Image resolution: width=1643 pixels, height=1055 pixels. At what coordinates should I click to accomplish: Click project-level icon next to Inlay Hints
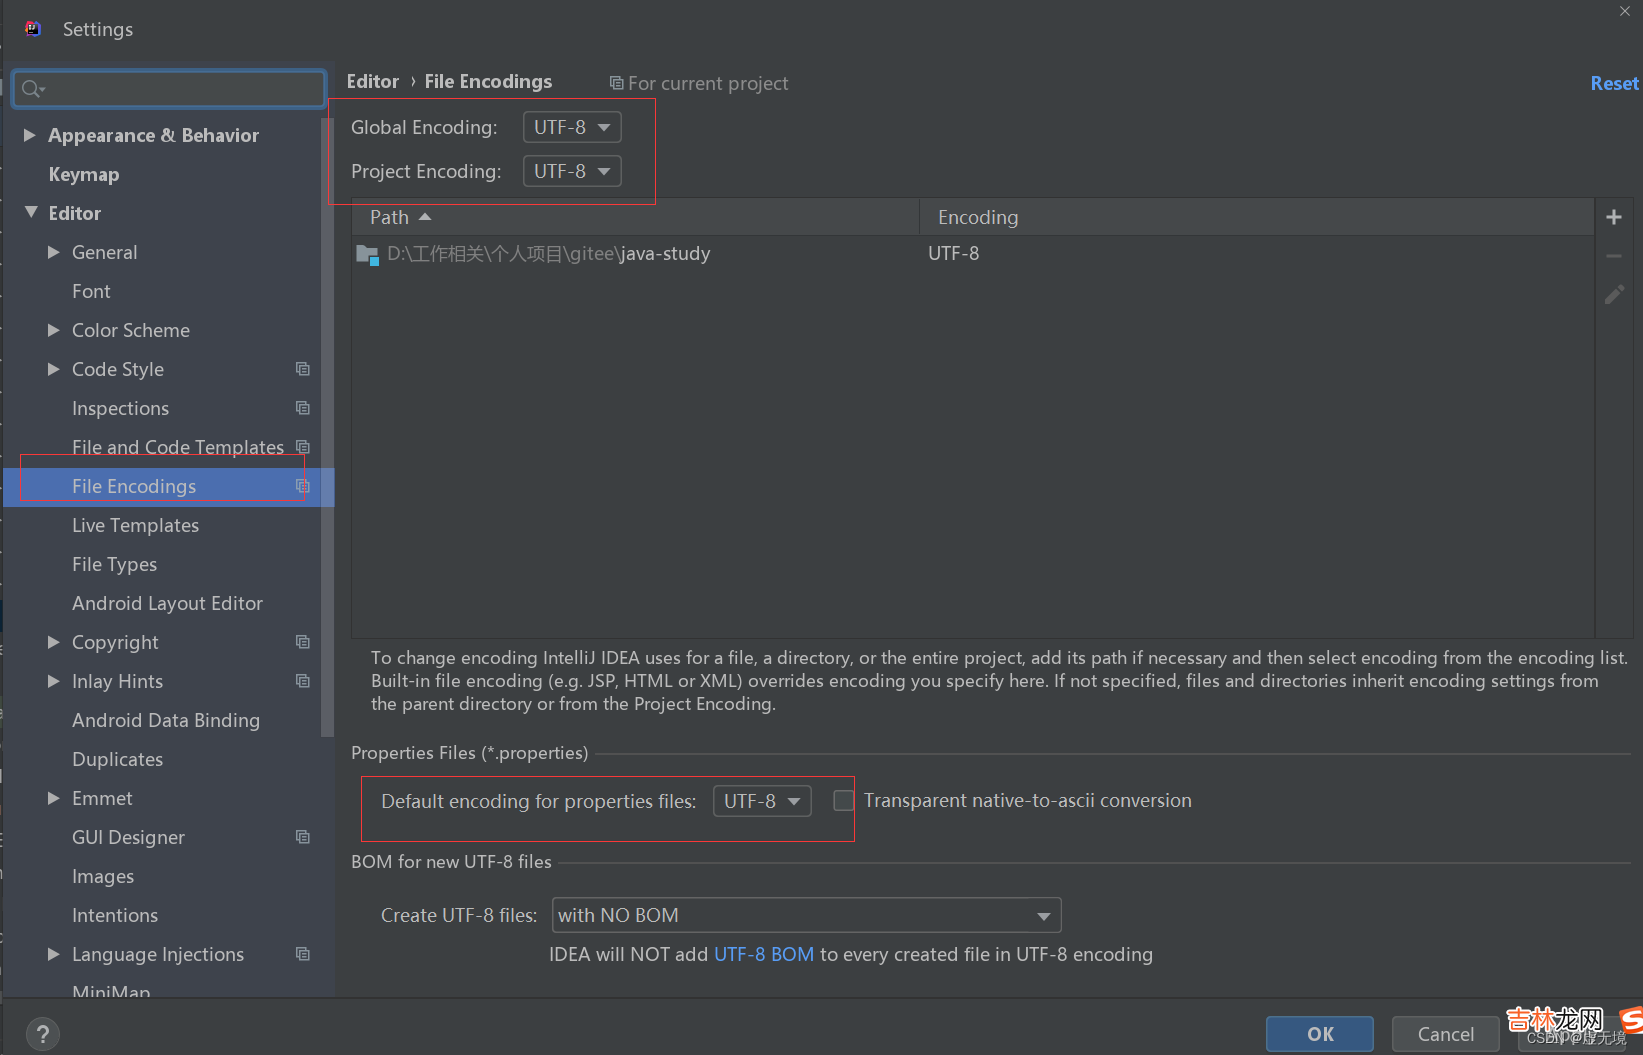(x=303, y=681)
